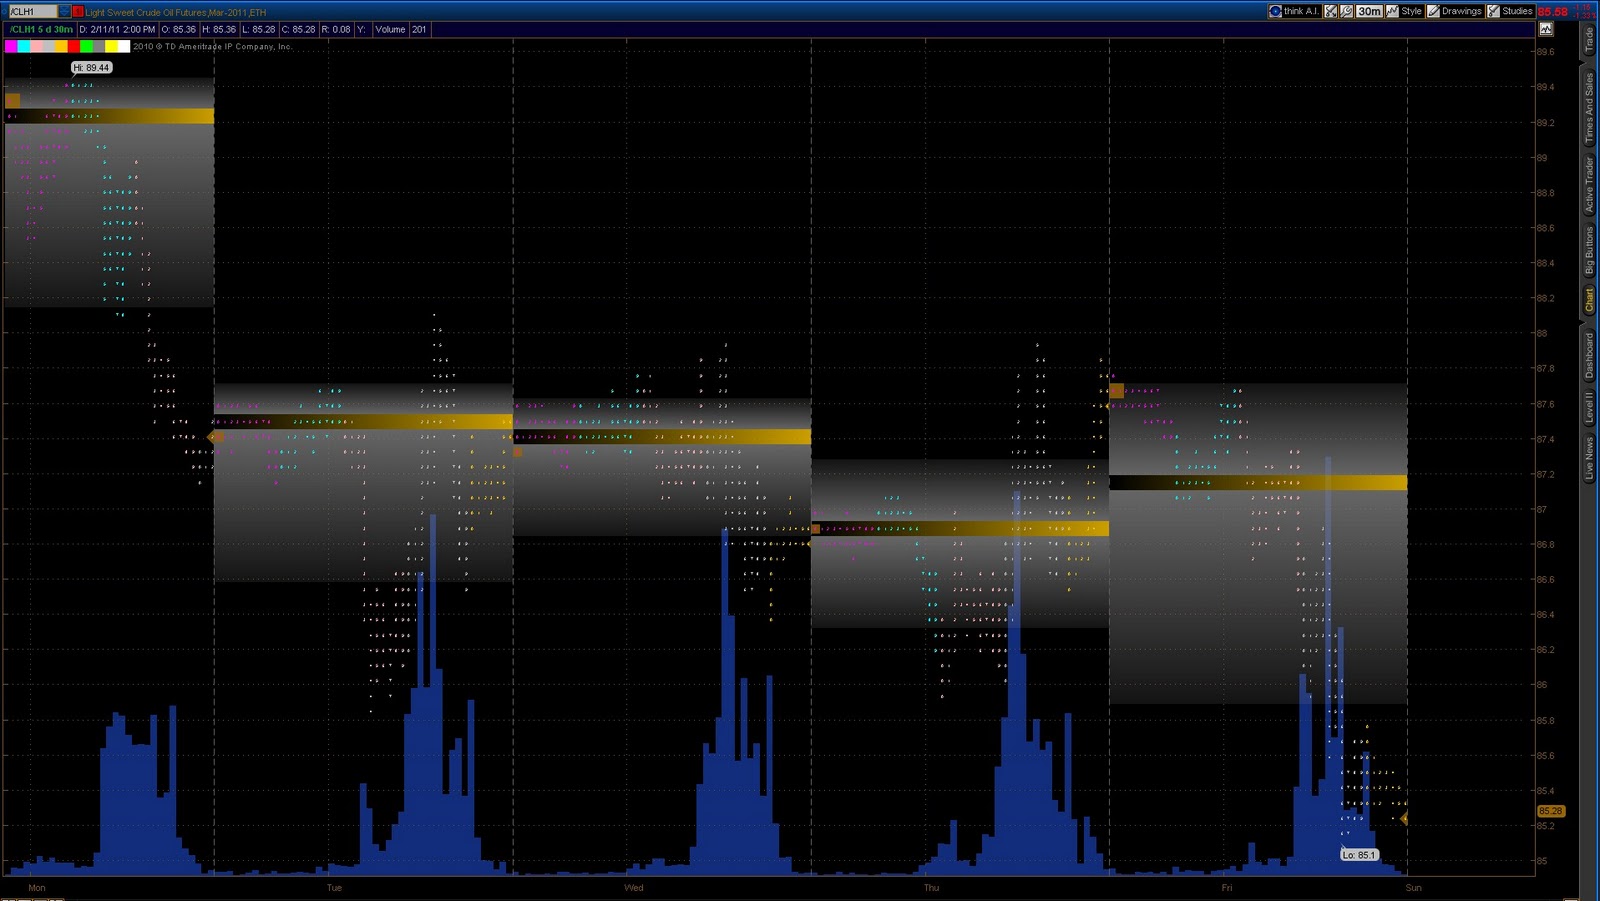Open the think A.I. feature
Screen dimensions: 1600x901
[1297, 12]
